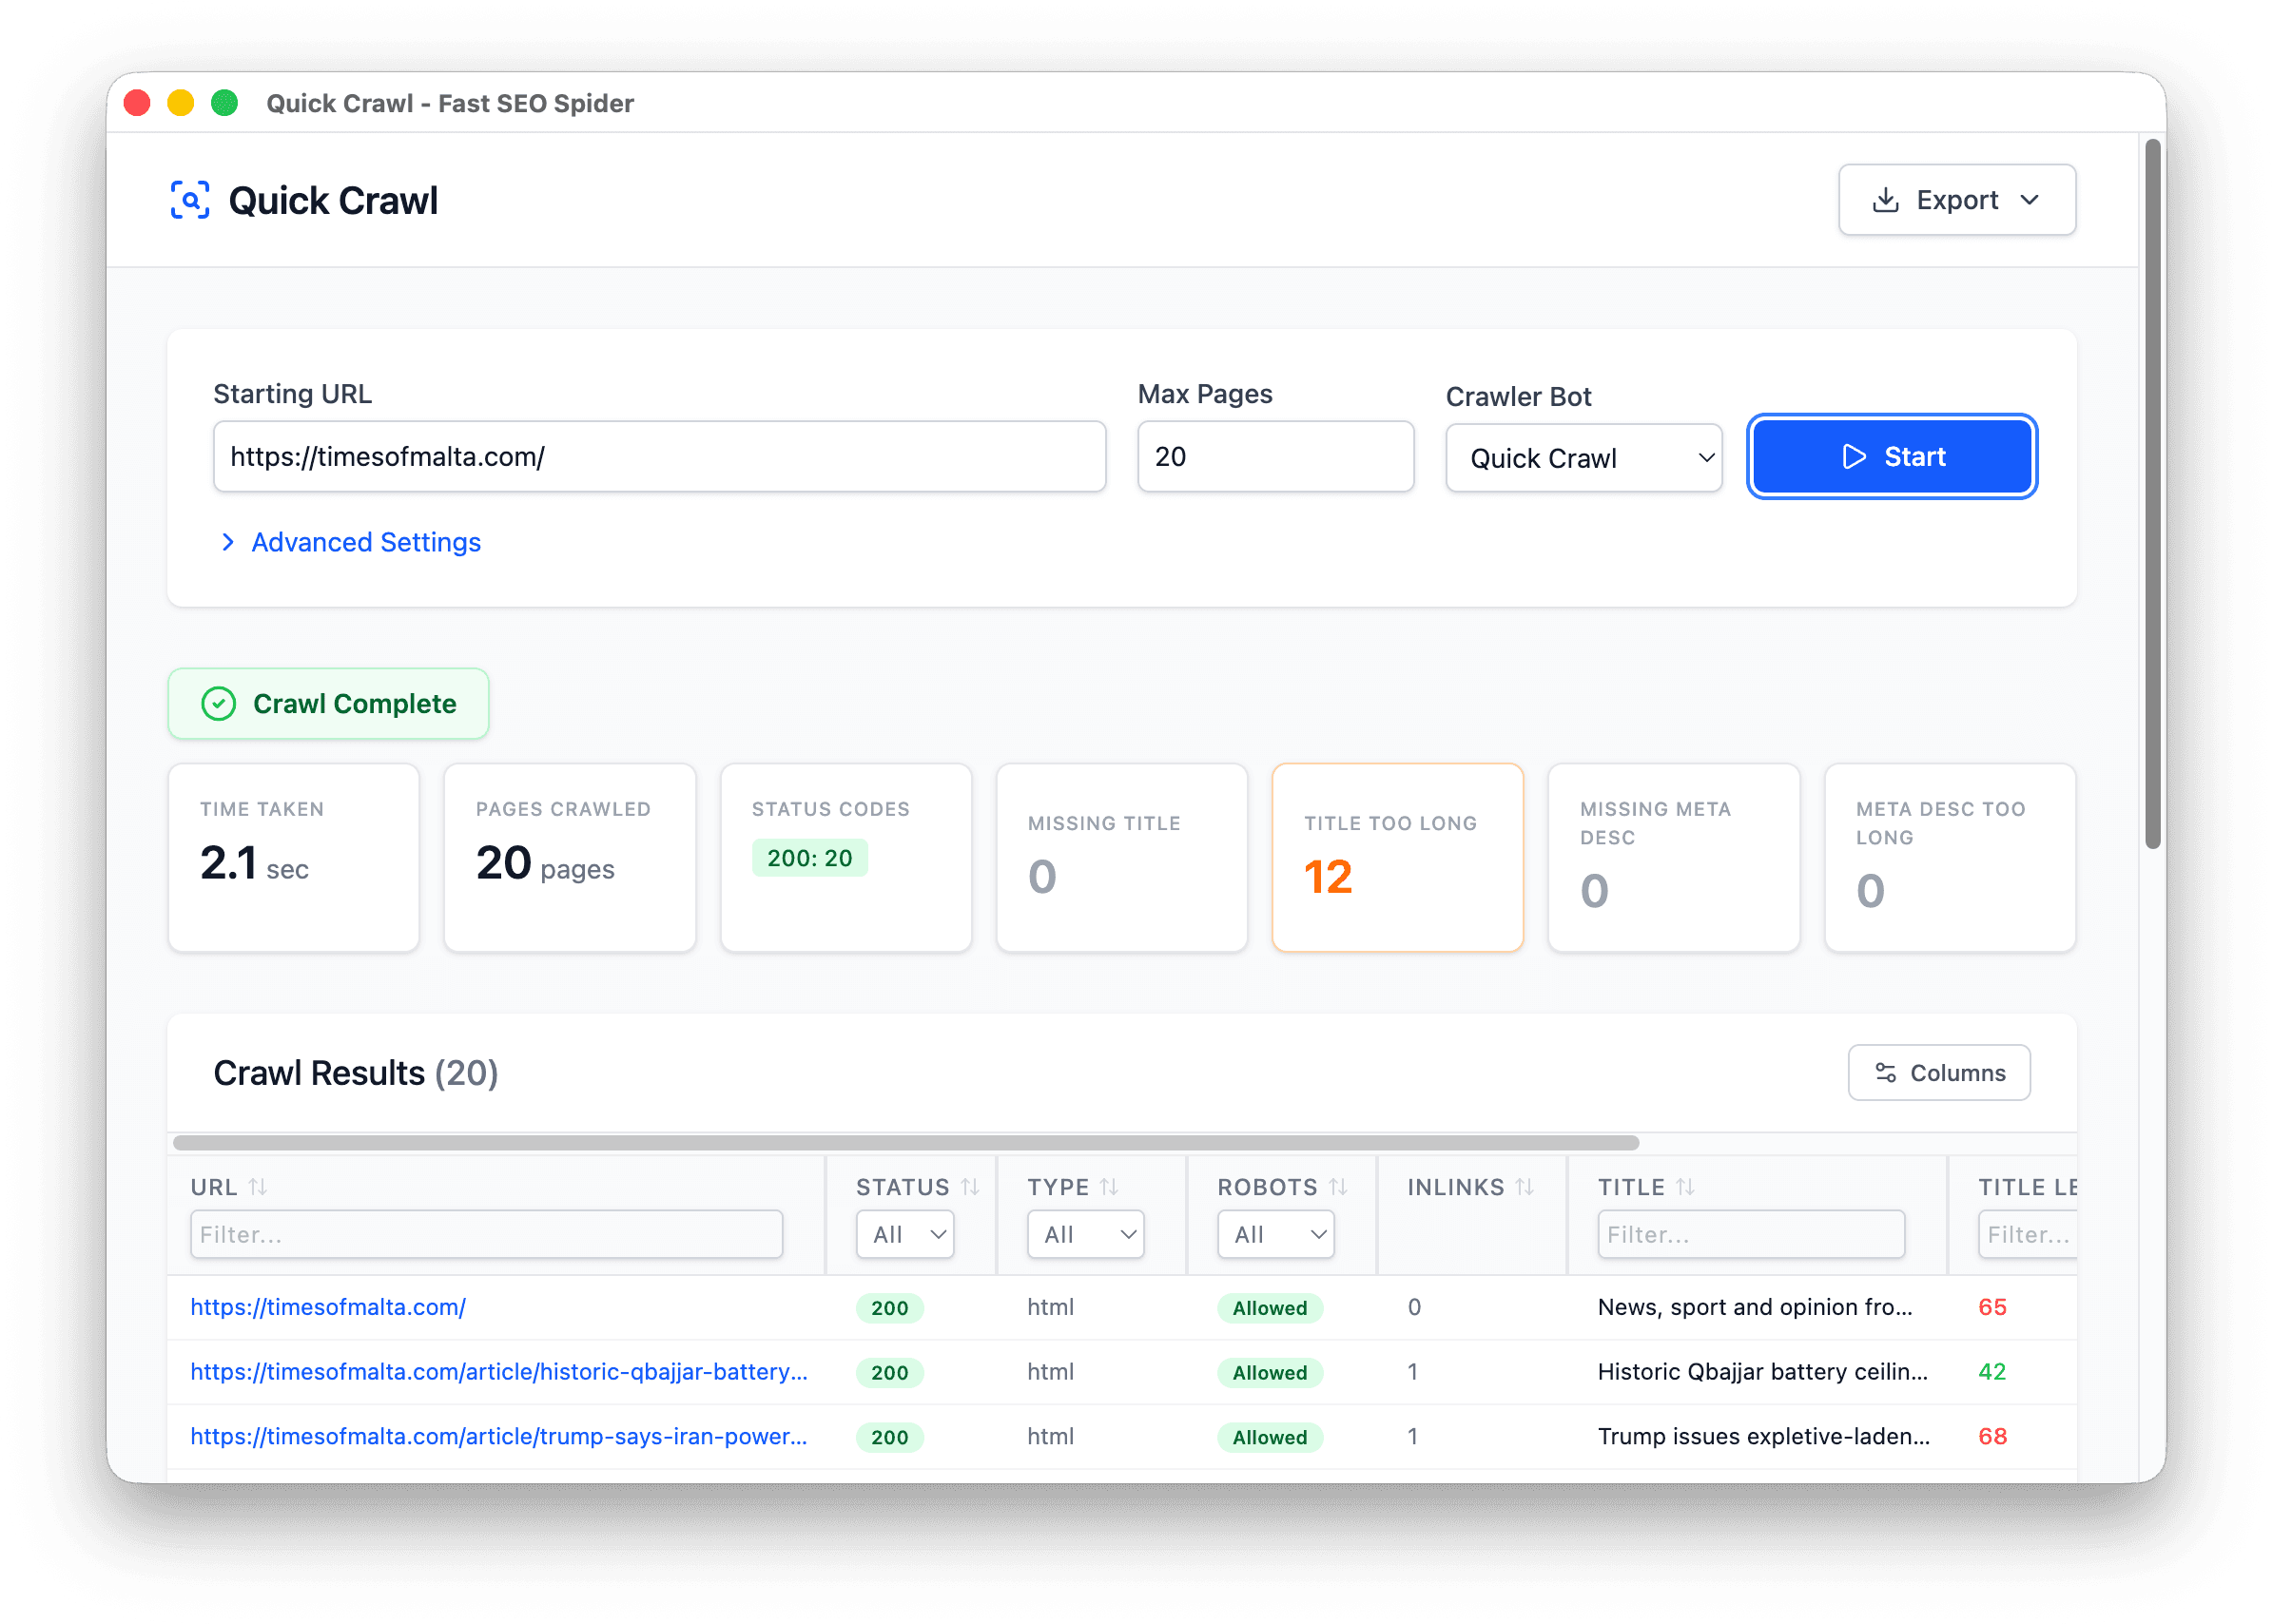
Task: Click the download icon on the Export button
Action: [1888, 199]
